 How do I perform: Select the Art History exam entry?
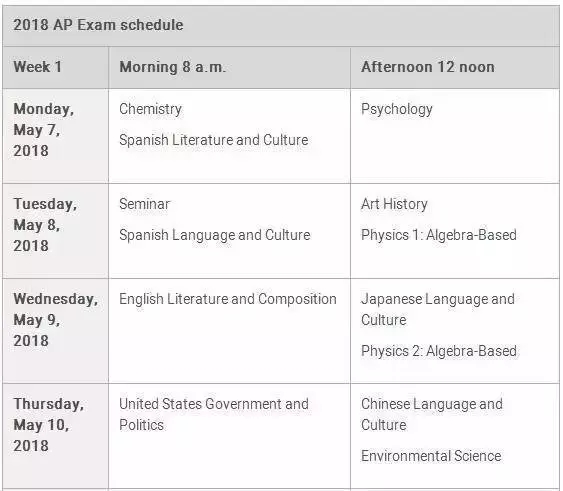pos(394,204)
